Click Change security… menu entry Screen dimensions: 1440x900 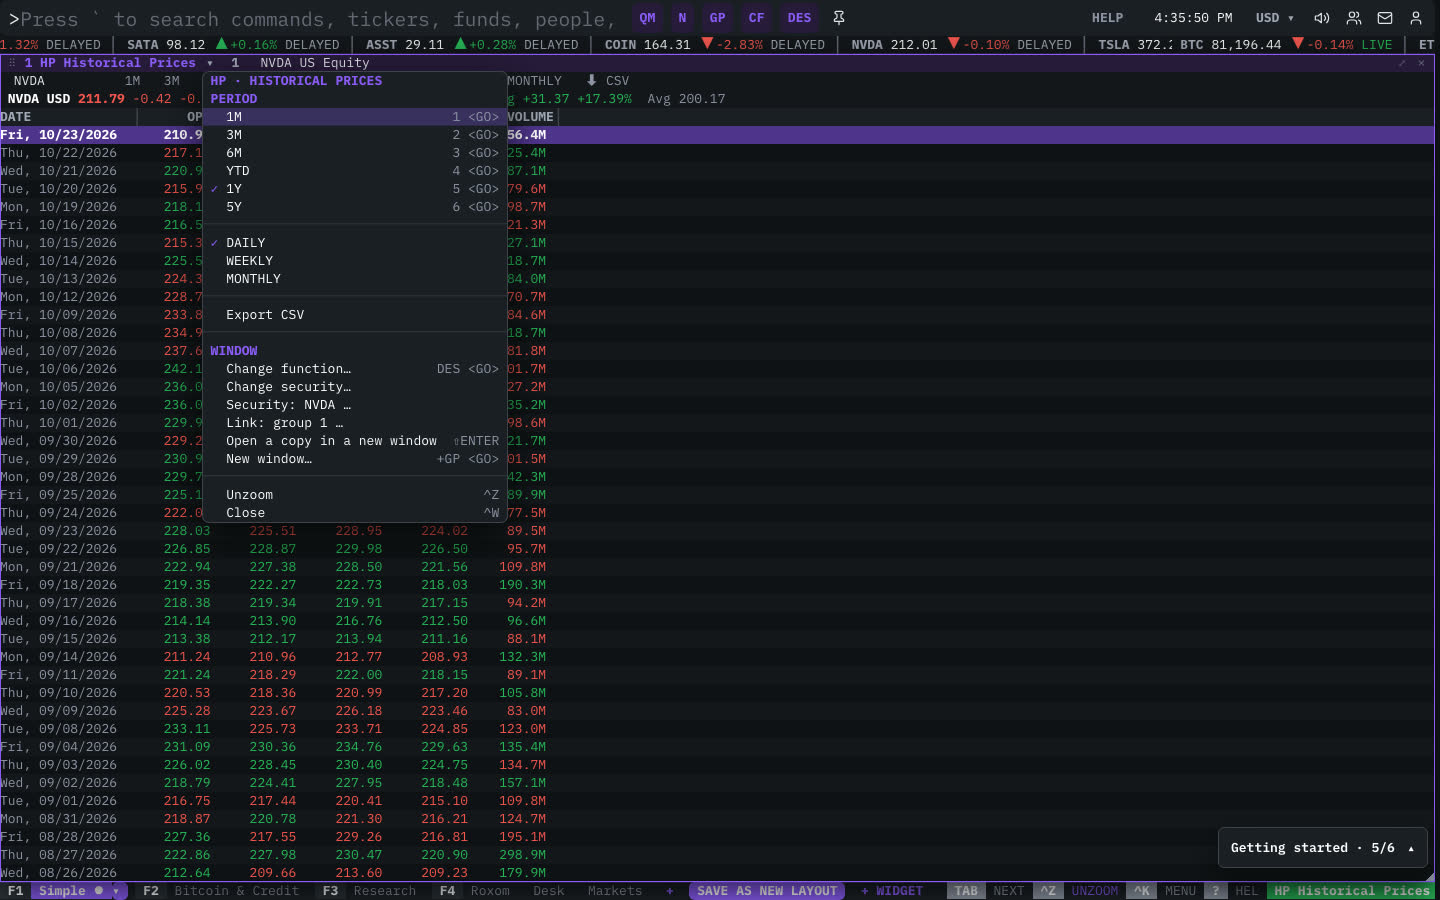coord(355,387)
